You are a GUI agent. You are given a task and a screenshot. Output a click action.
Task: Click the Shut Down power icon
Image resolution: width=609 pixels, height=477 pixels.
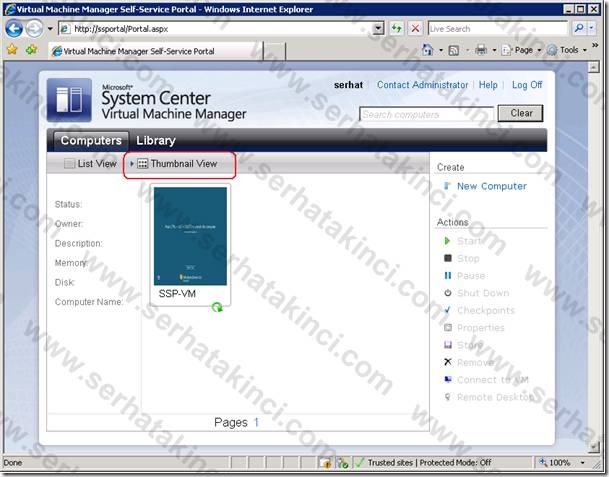click(447, 293)
